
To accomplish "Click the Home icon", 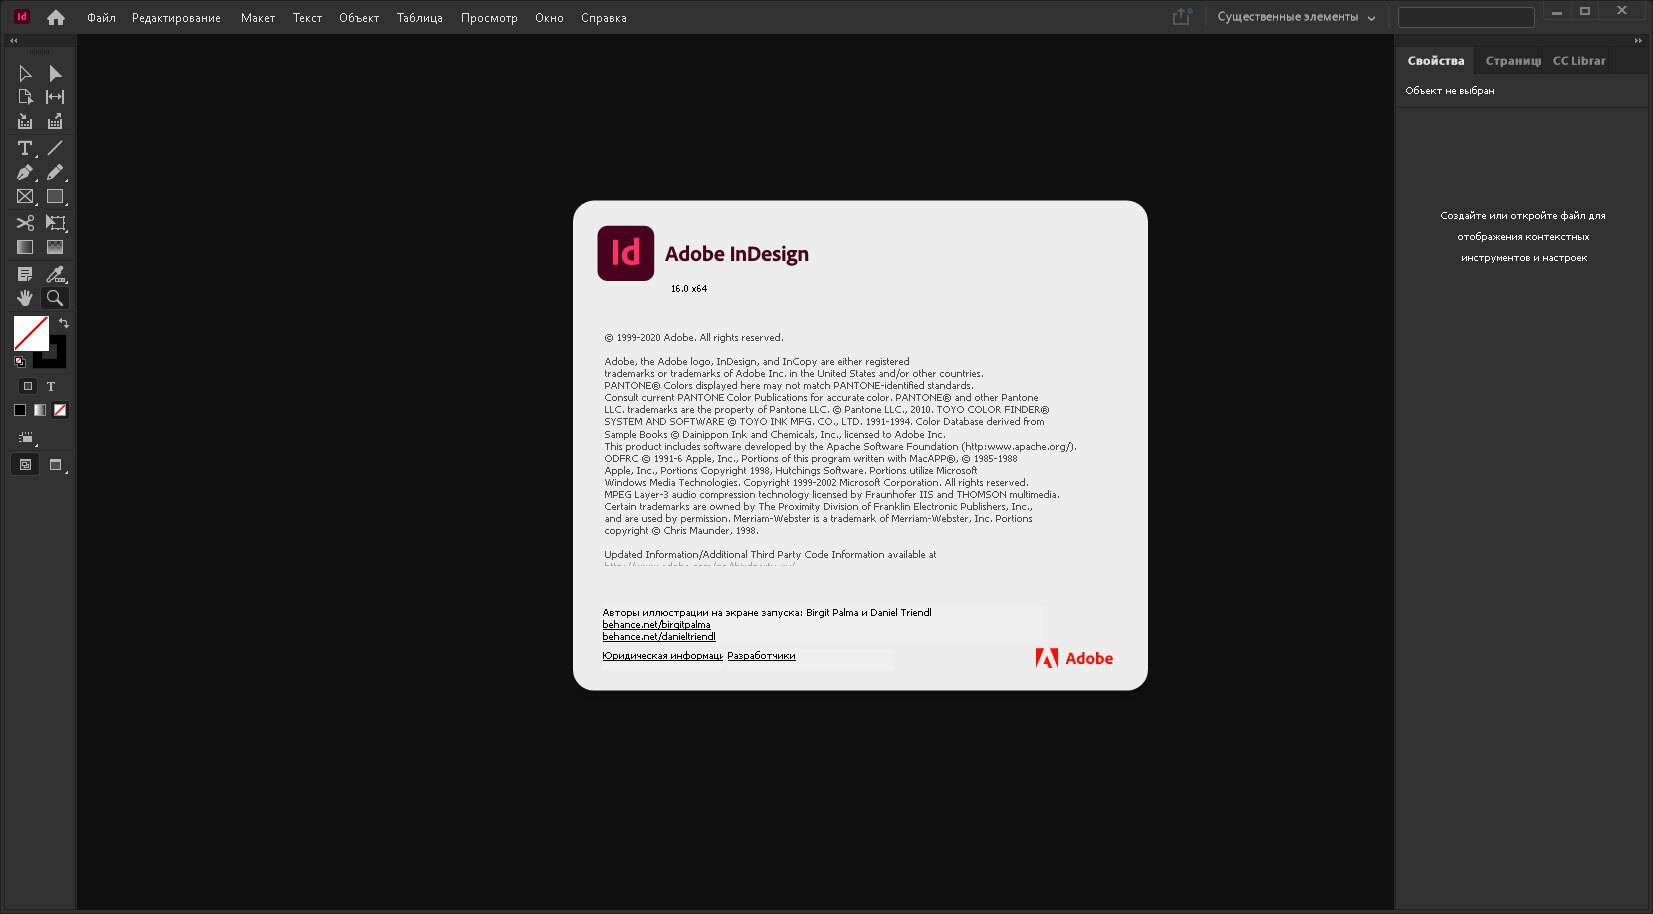I will click(x=56, y=17).
